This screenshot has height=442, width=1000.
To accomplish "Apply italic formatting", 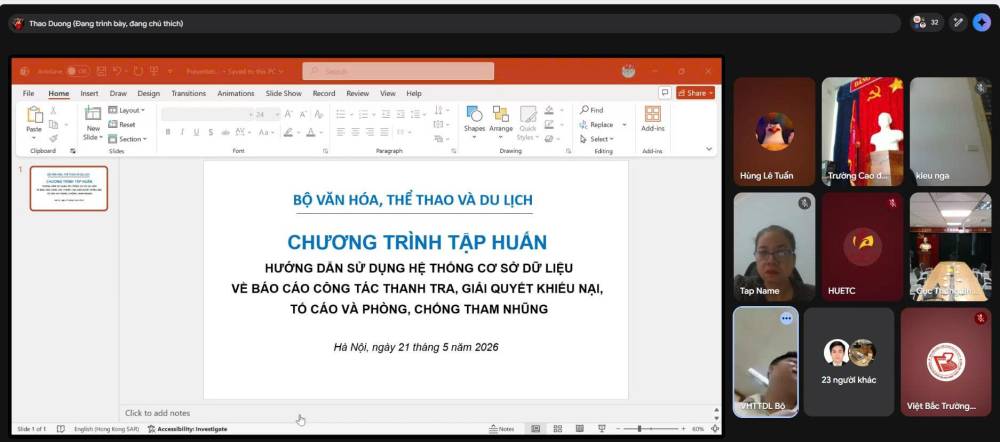I will pos(182,132).
